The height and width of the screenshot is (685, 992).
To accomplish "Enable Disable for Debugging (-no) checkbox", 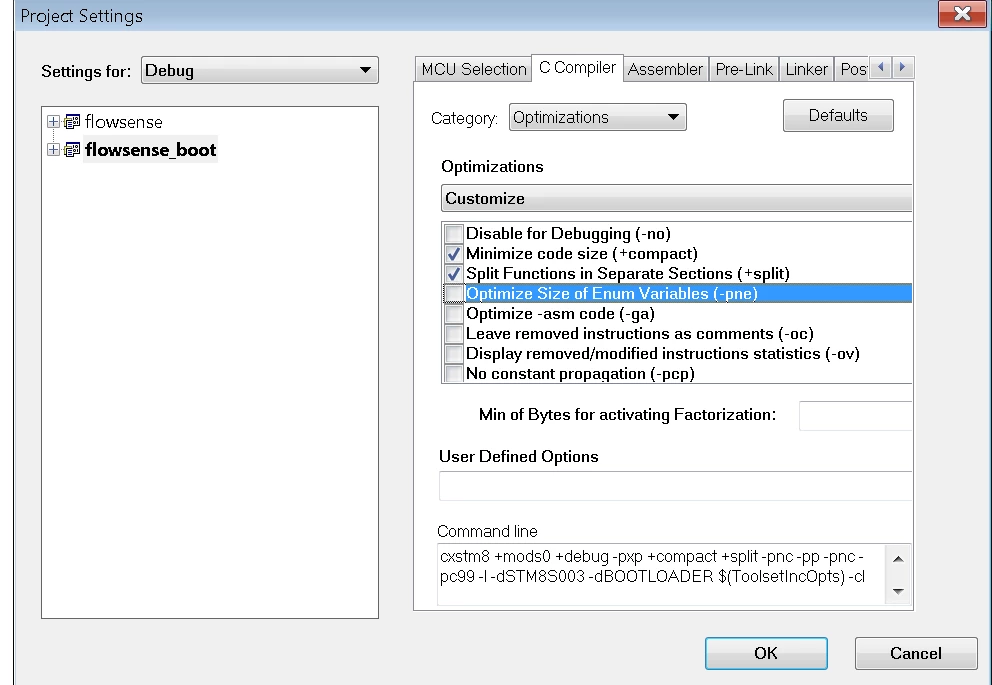I will 454,233.
